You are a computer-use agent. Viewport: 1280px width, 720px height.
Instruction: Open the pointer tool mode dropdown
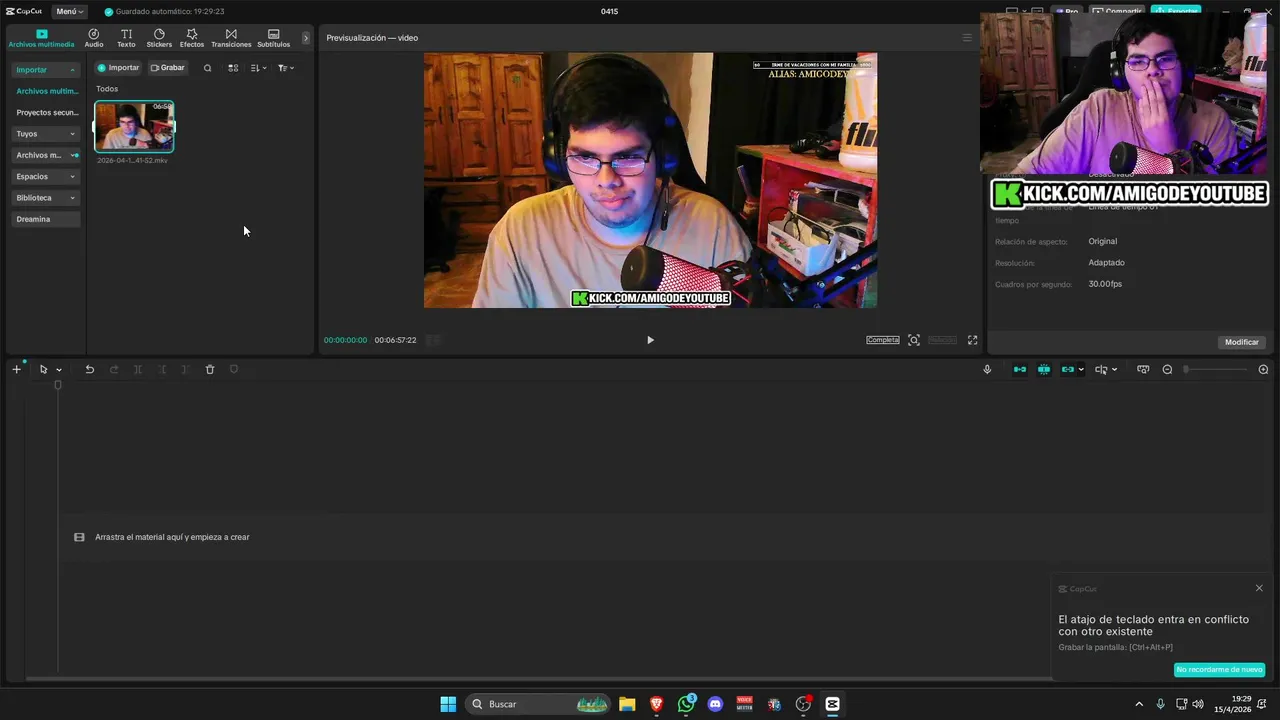(x=59, y=370)
